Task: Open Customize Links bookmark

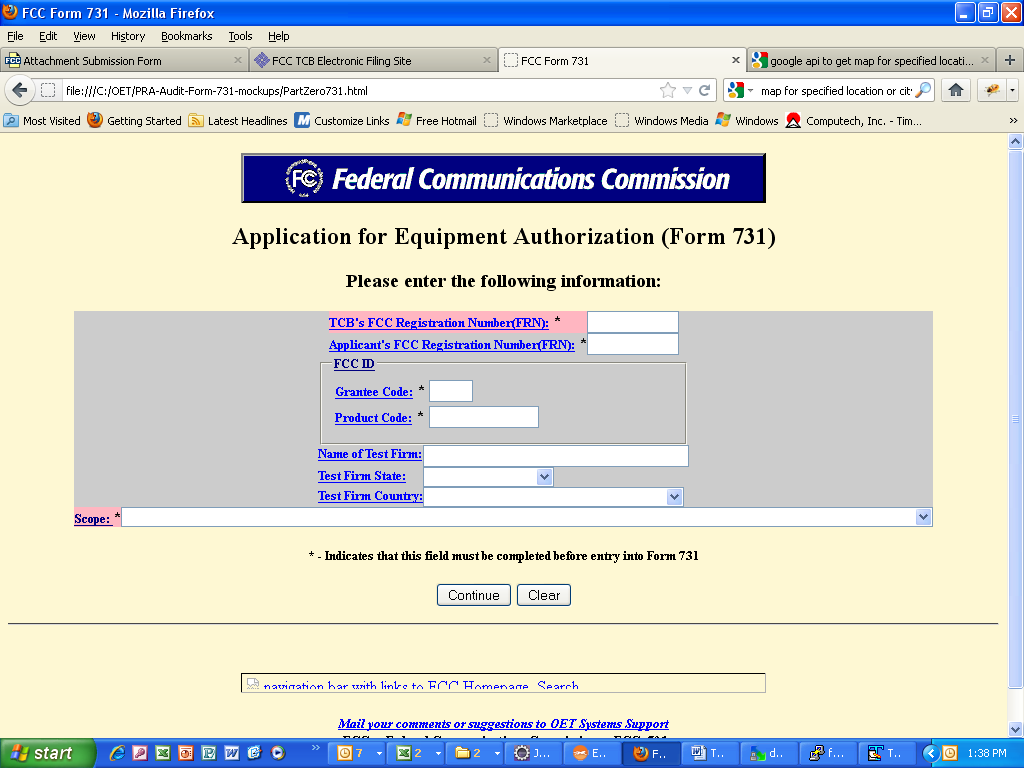Action: (x=342, y=121)
